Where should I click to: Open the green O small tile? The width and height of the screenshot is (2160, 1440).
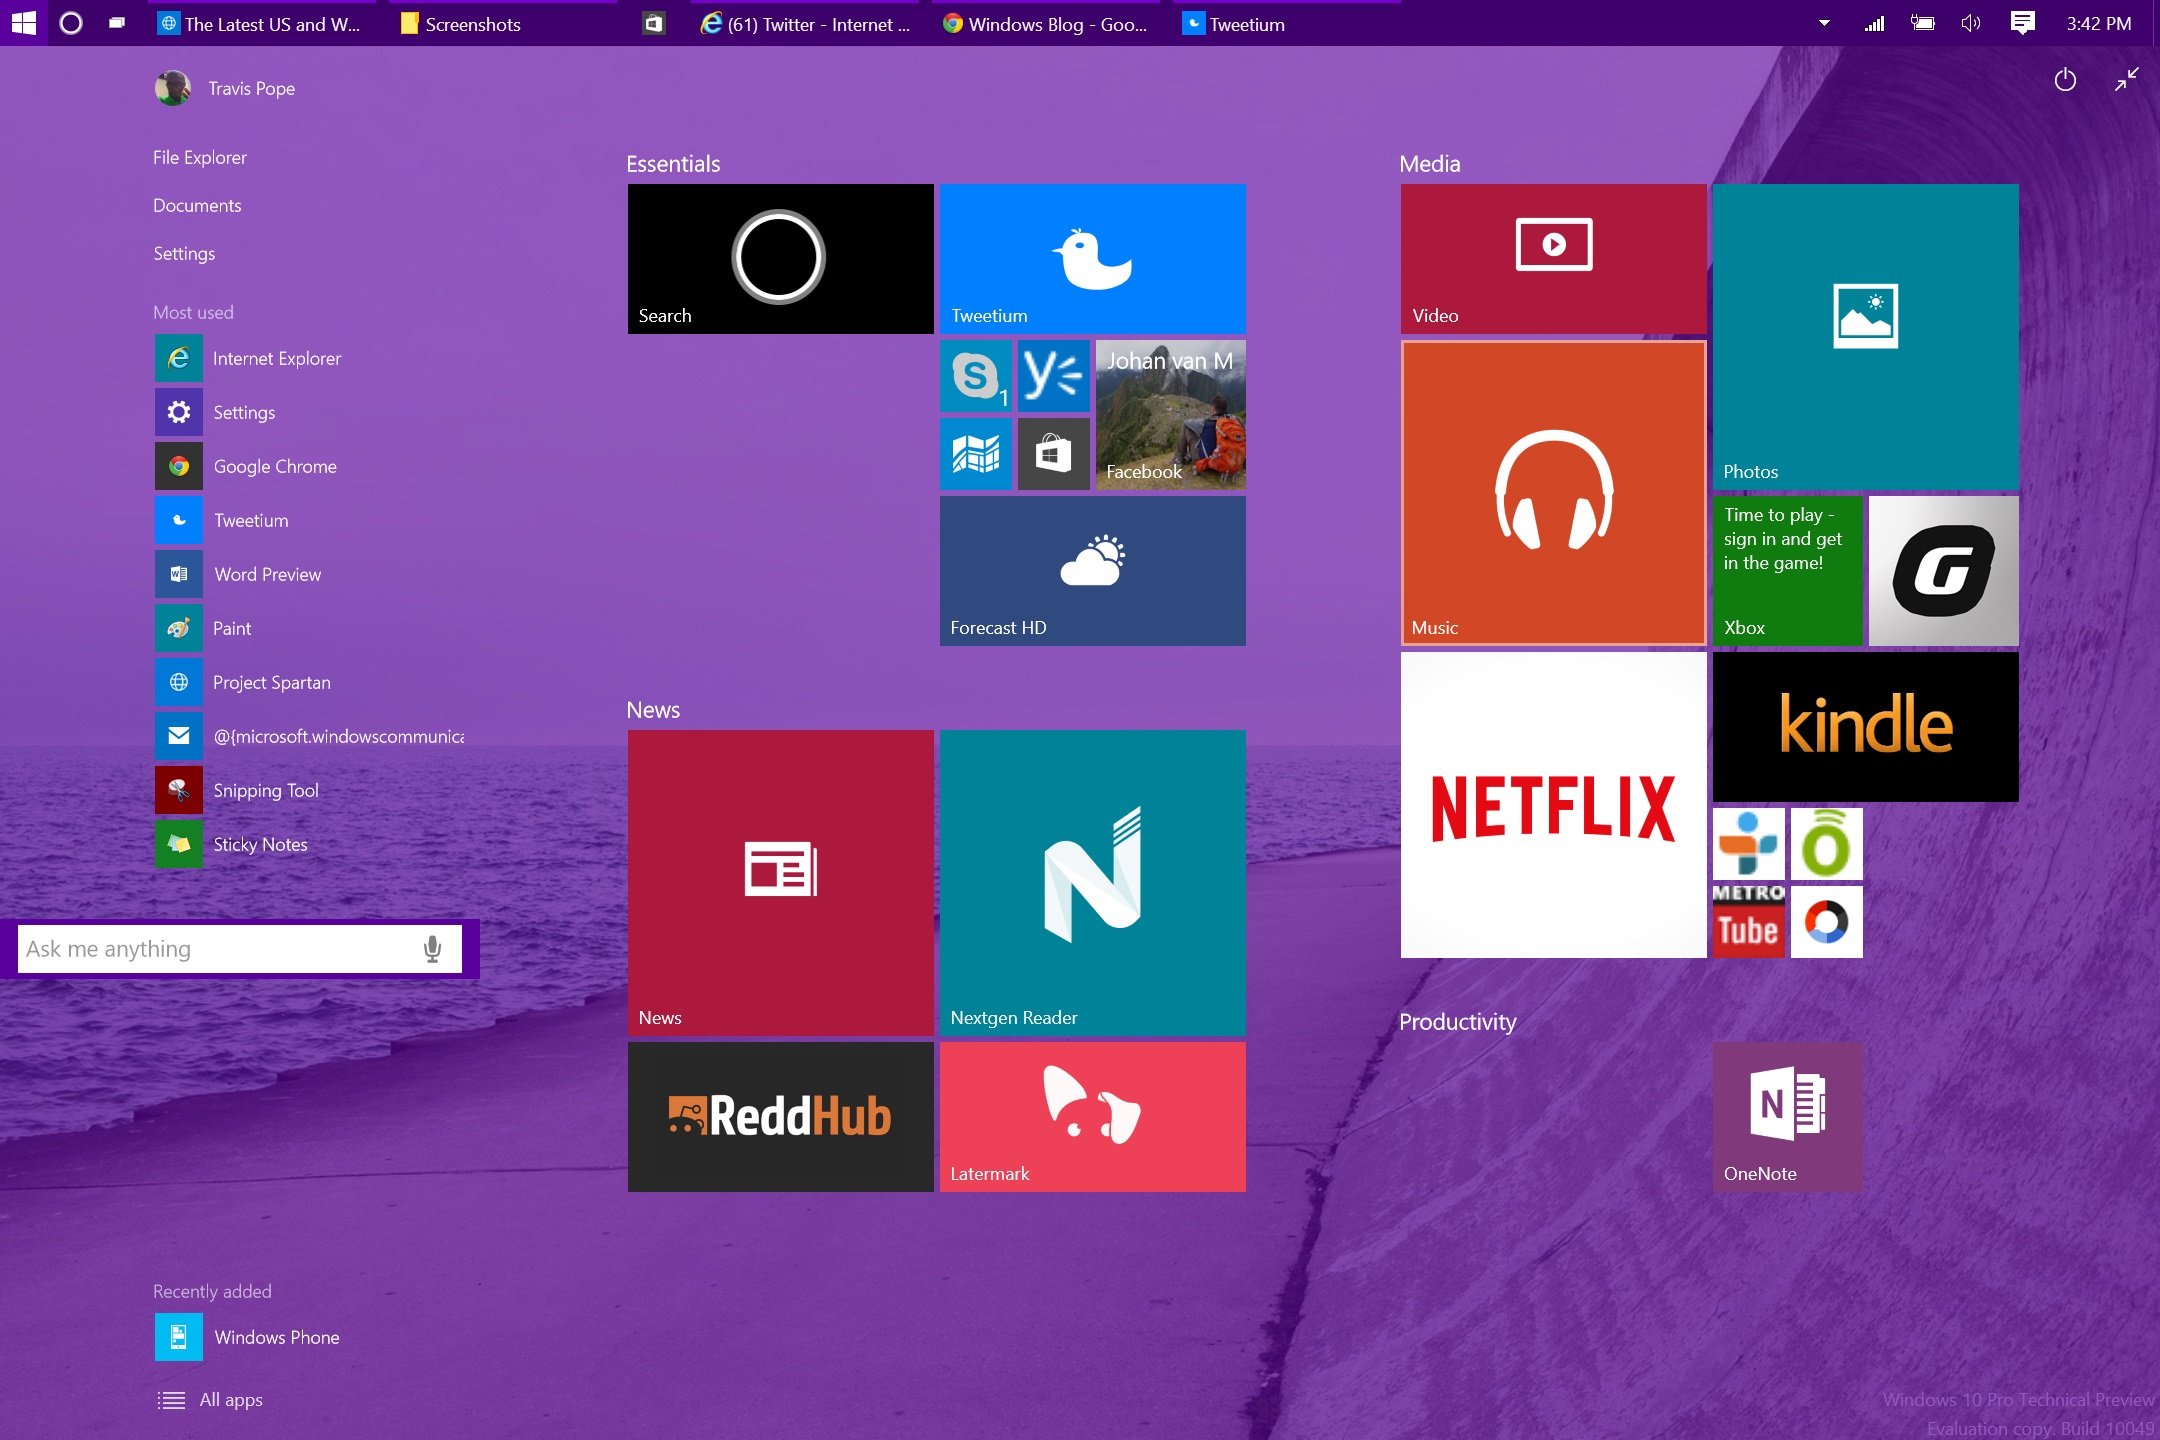(x=1826, y=844)
